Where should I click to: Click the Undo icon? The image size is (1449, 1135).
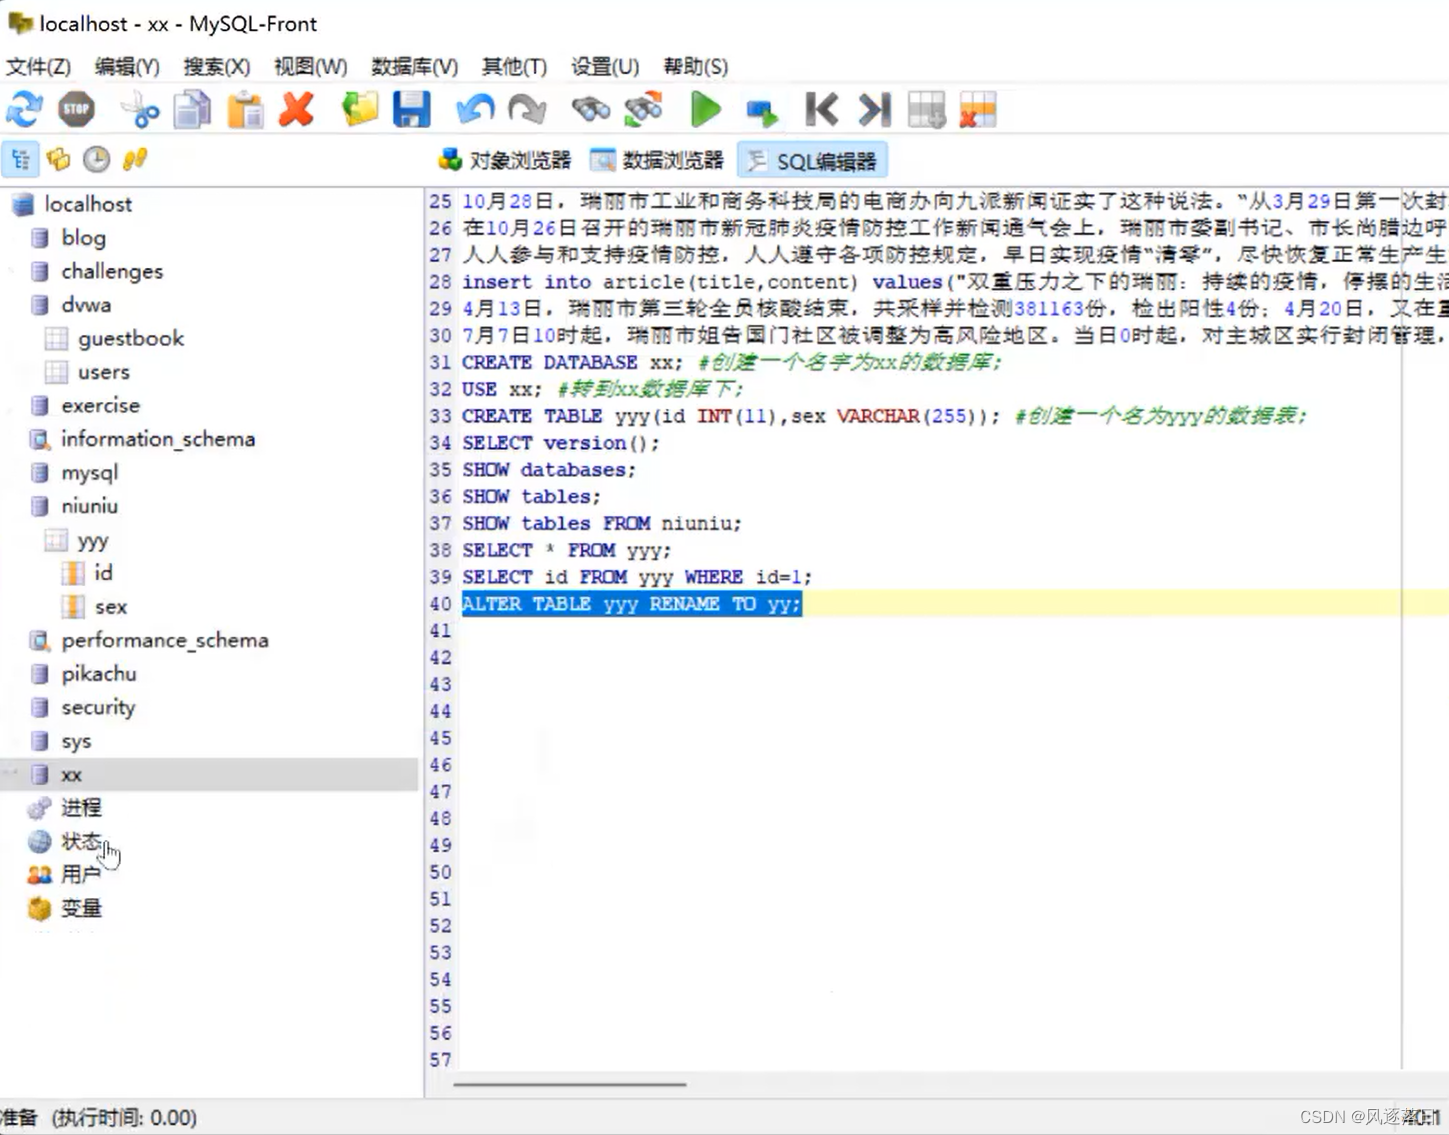click(474, 110)
